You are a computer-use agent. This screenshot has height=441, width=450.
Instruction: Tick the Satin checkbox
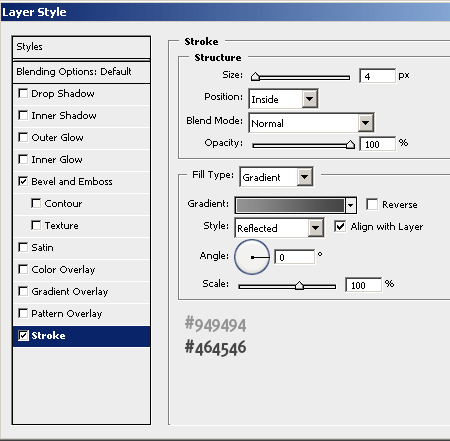[23, 247]
